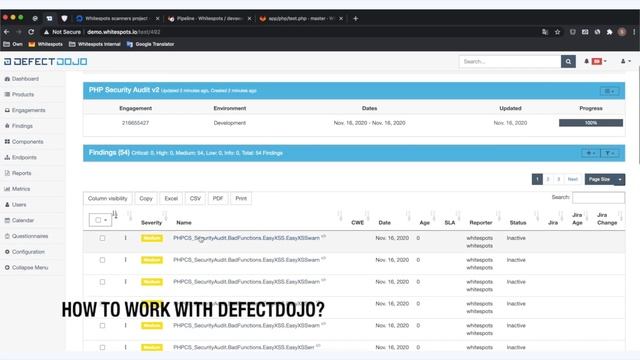Check the fifth finding row checkbox

[x=102, y=326]
